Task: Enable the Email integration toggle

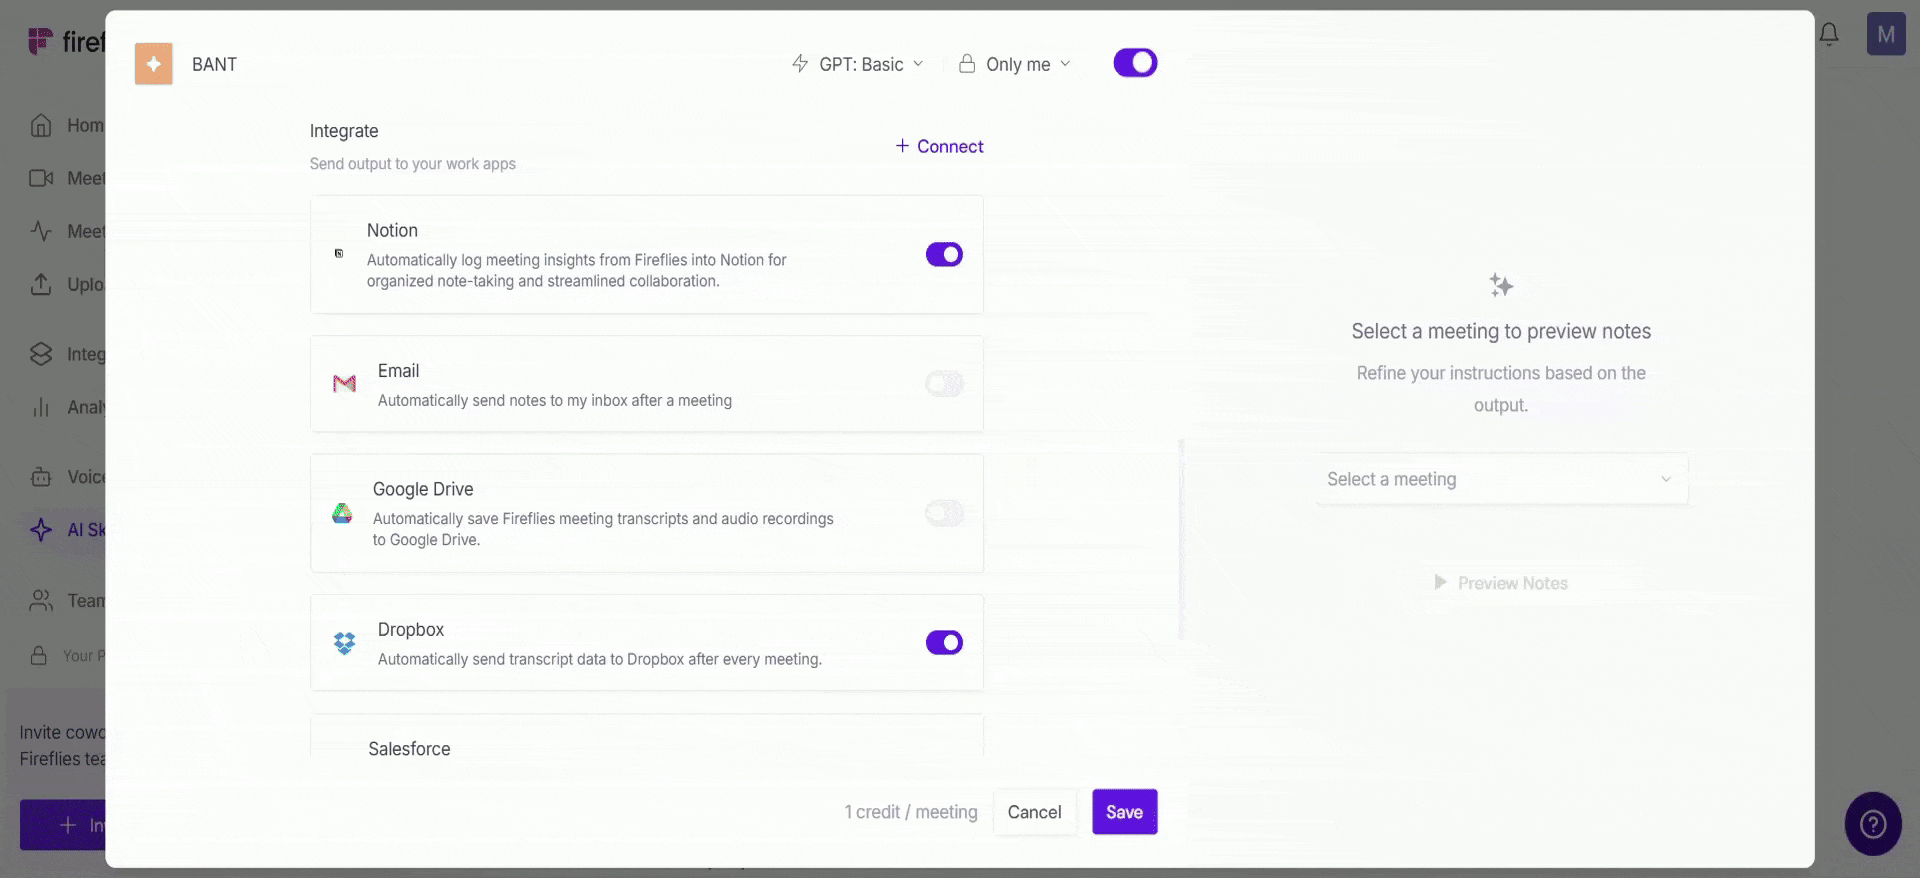Action: (x=944, y=384)
